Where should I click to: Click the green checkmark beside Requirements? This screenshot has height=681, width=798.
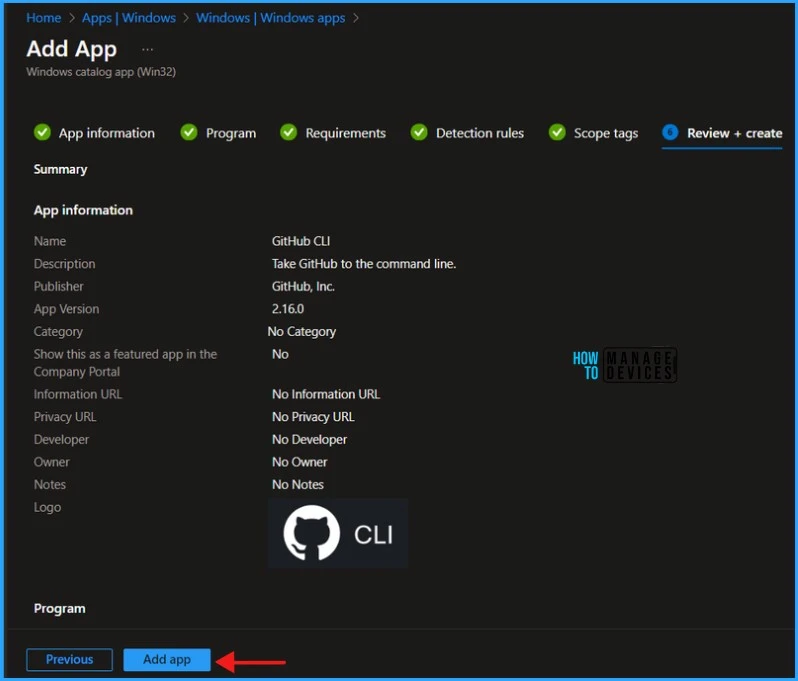(x=289, y=132)
